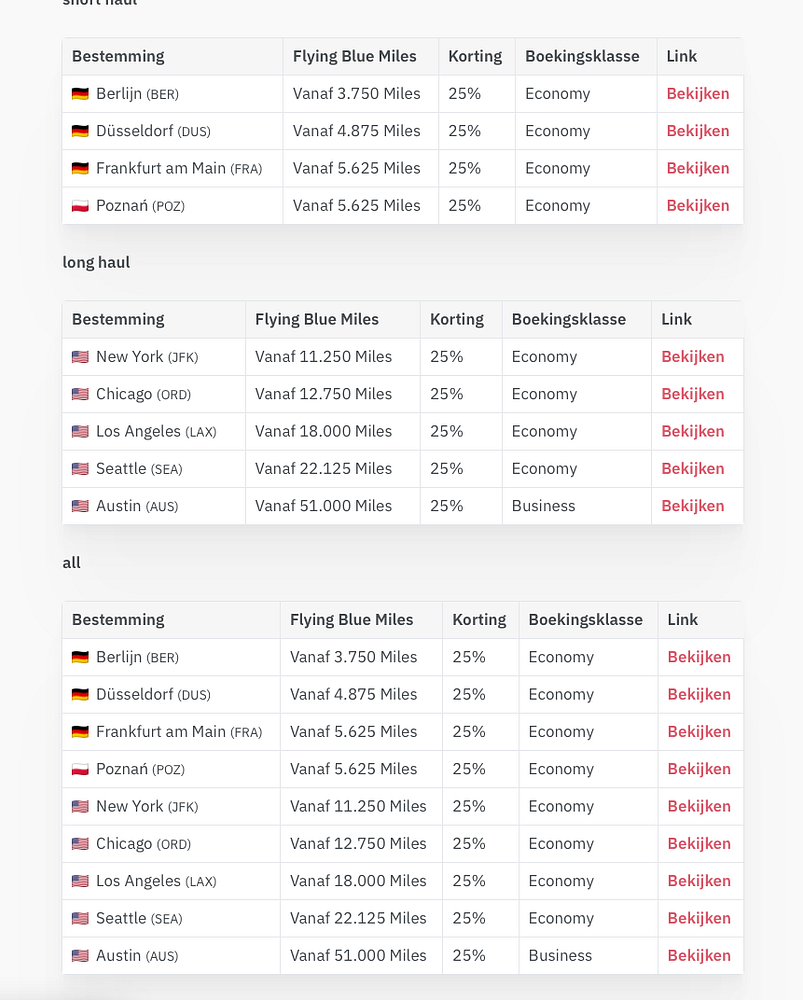
Task: Click the Bestemming header in the short haul table
Action: click(118, 57)
